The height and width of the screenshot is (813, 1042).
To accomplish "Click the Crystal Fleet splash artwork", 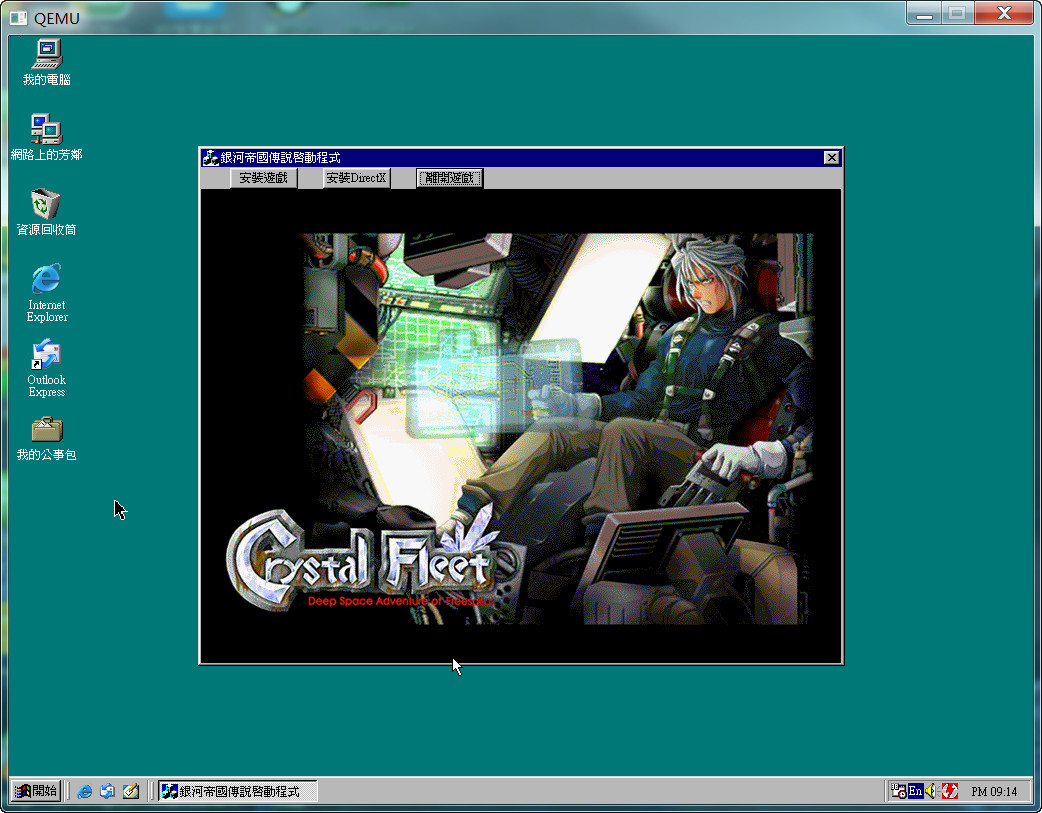I will pyautogui.click(x=556, y=428).
